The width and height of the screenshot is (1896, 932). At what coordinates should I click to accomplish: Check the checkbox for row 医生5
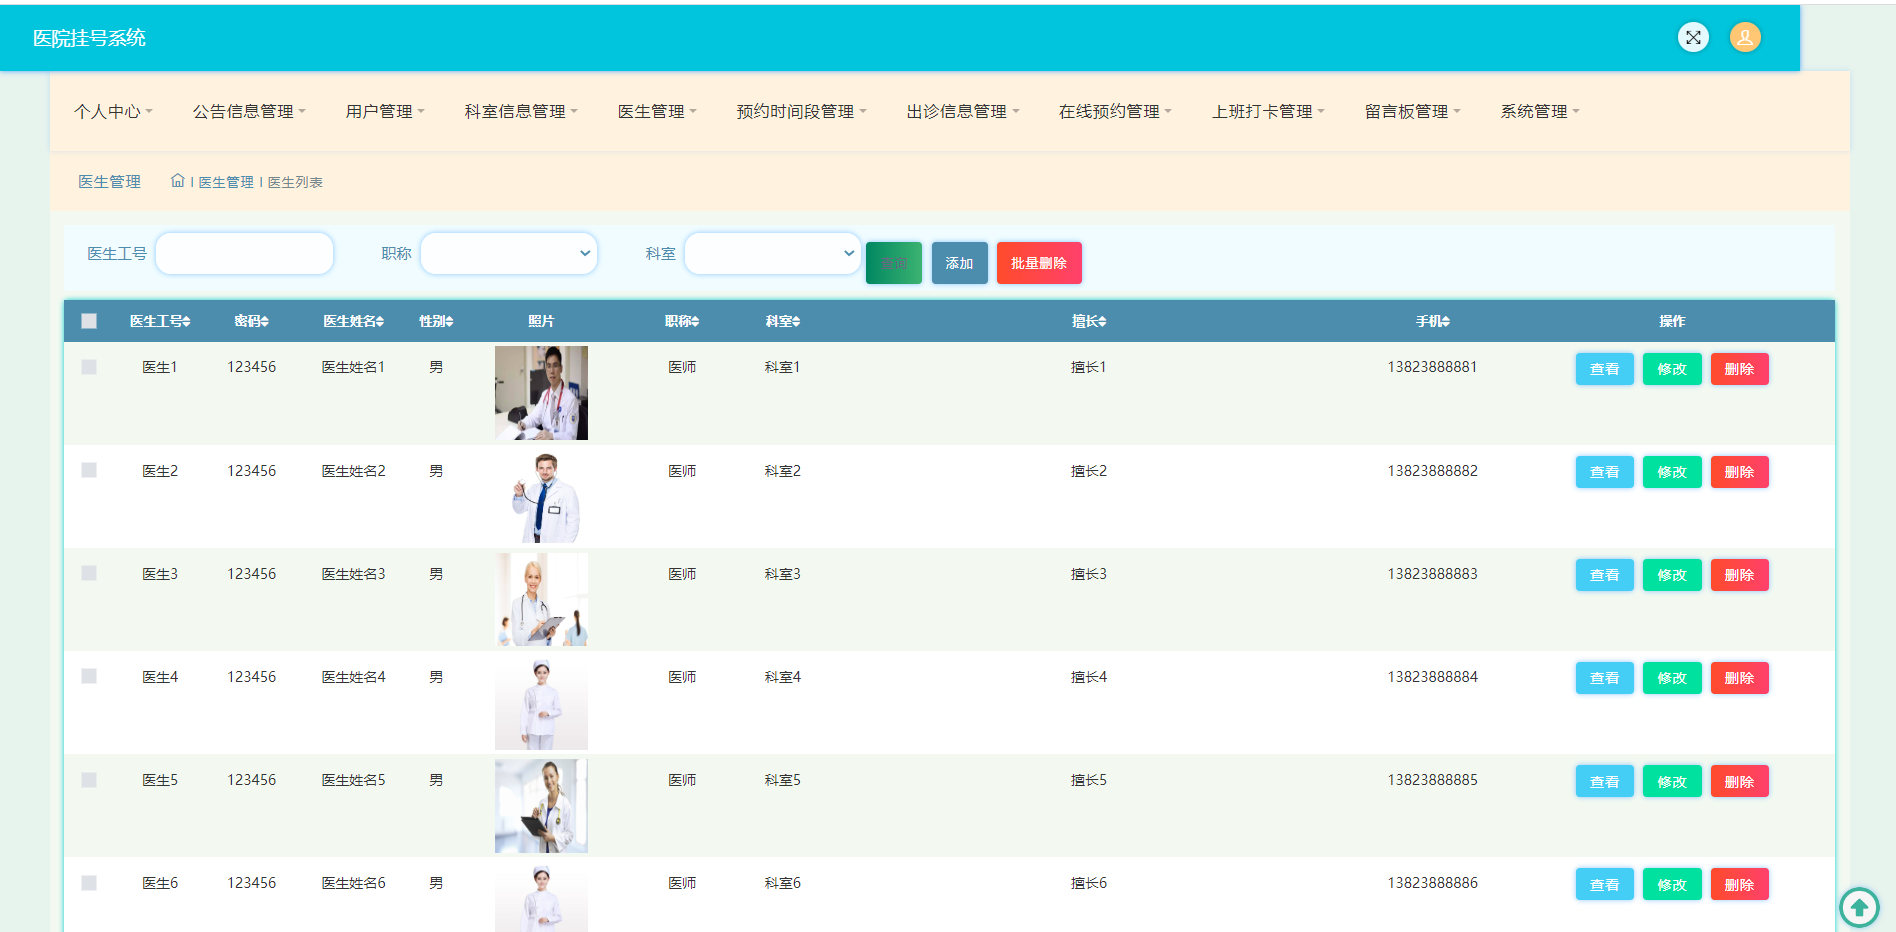pyautogui.click(x=89, y=779)
